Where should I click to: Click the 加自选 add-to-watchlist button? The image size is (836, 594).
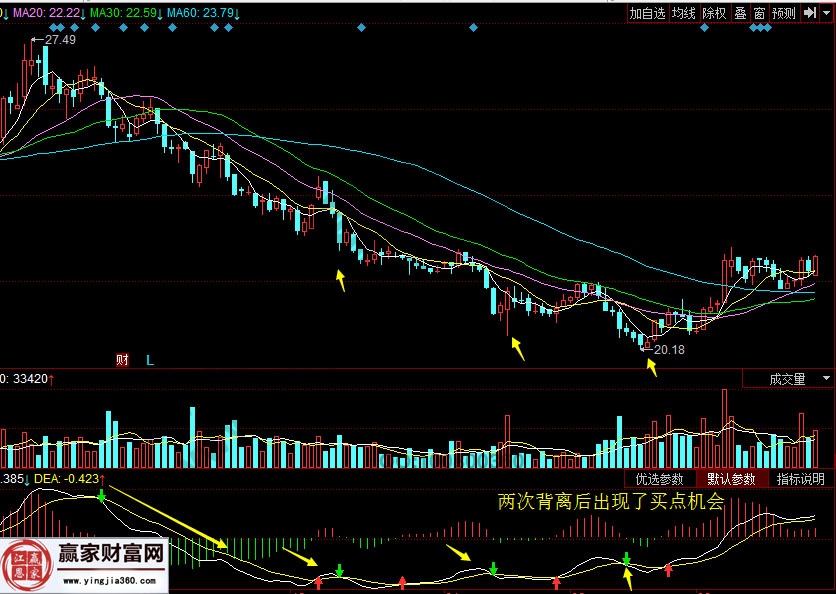[x=647, y=13]
